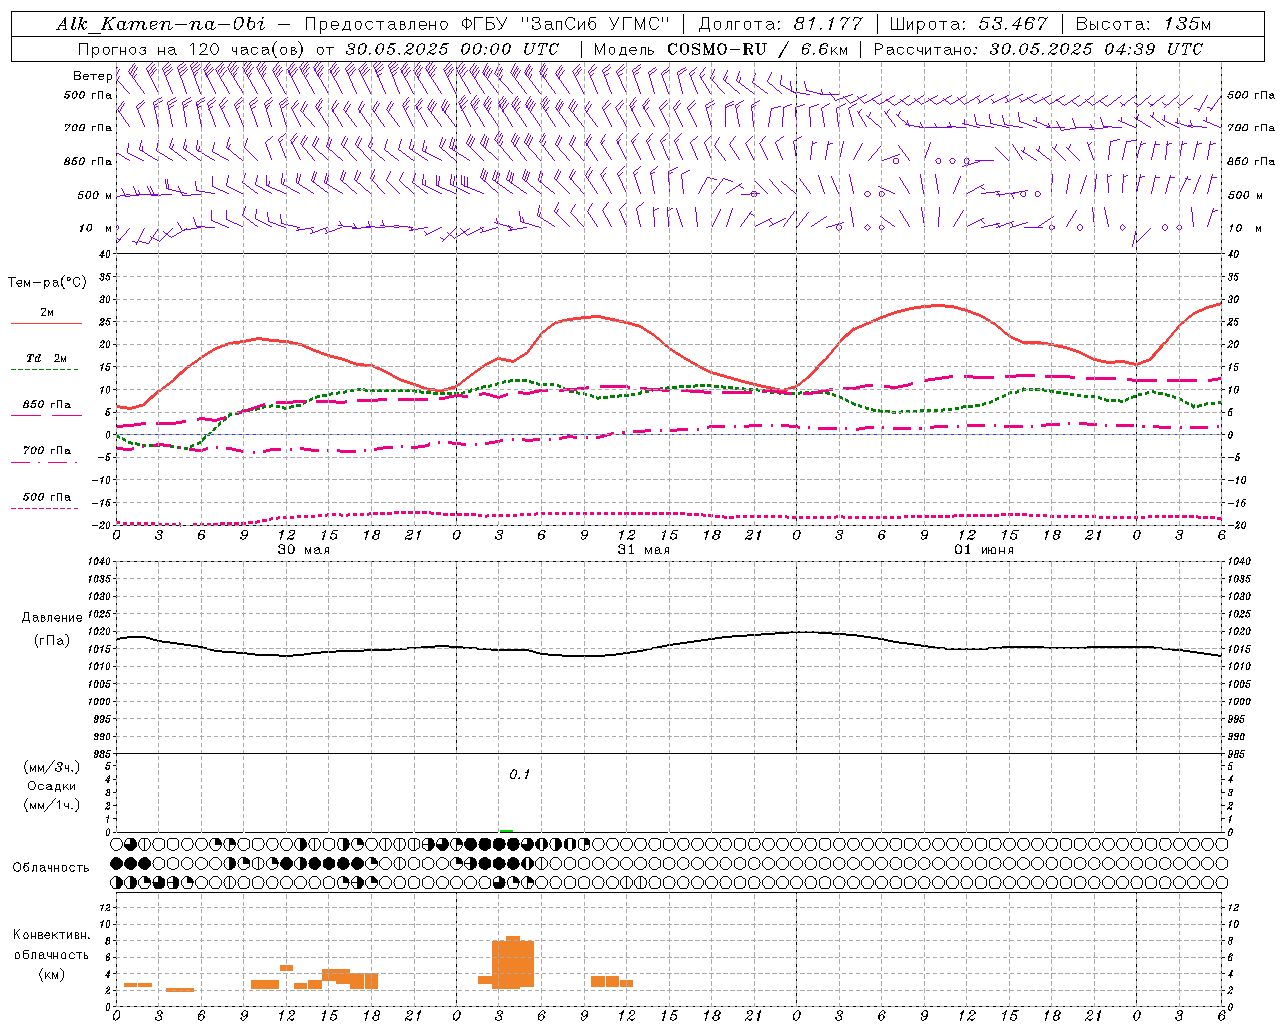Click the 31 мая date label
This screenshot has width=1280, height=1024.
643,550
